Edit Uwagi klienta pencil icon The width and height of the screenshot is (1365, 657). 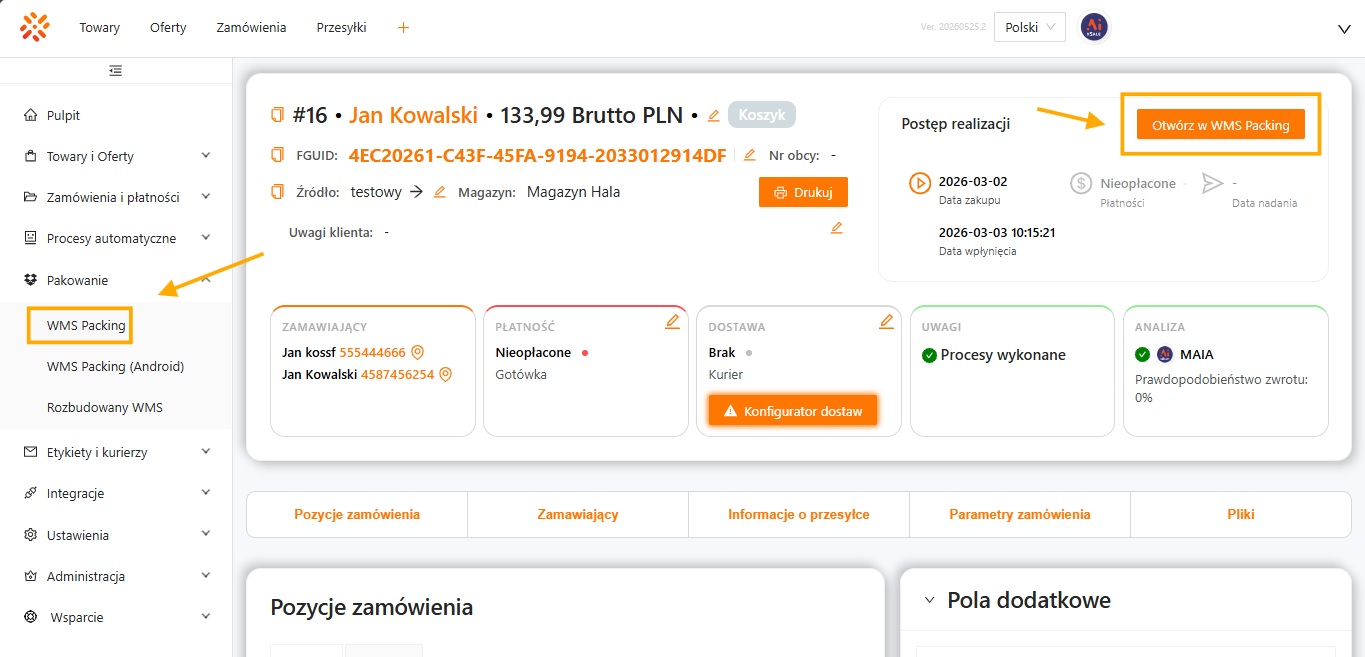pos(837,228)
